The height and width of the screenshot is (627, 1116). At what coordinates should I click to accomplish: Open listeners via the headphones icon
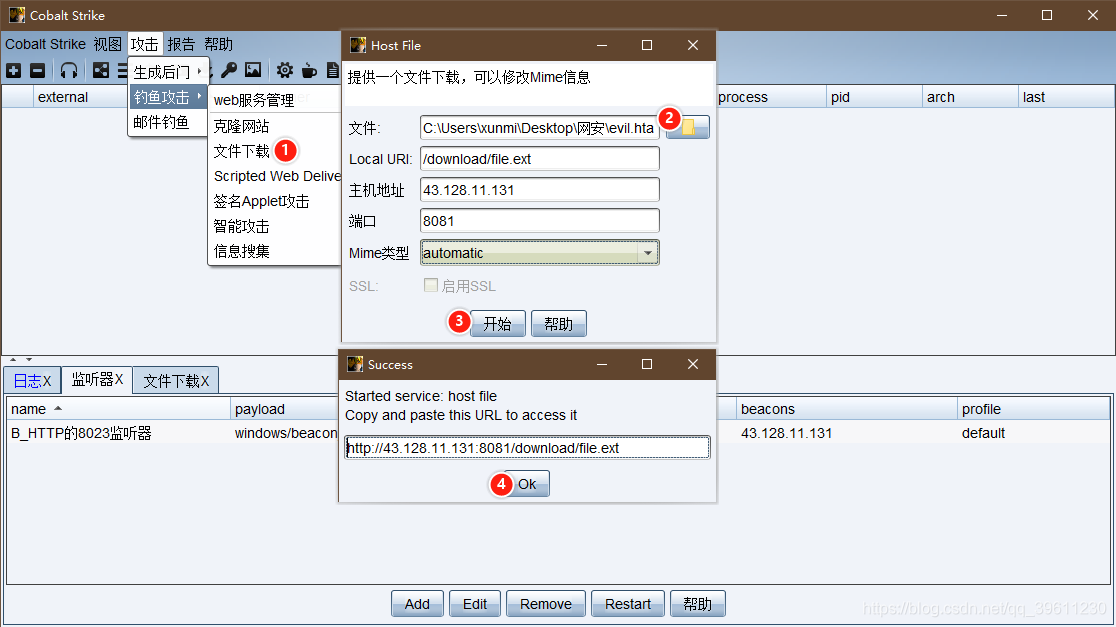tap(69, 70)
